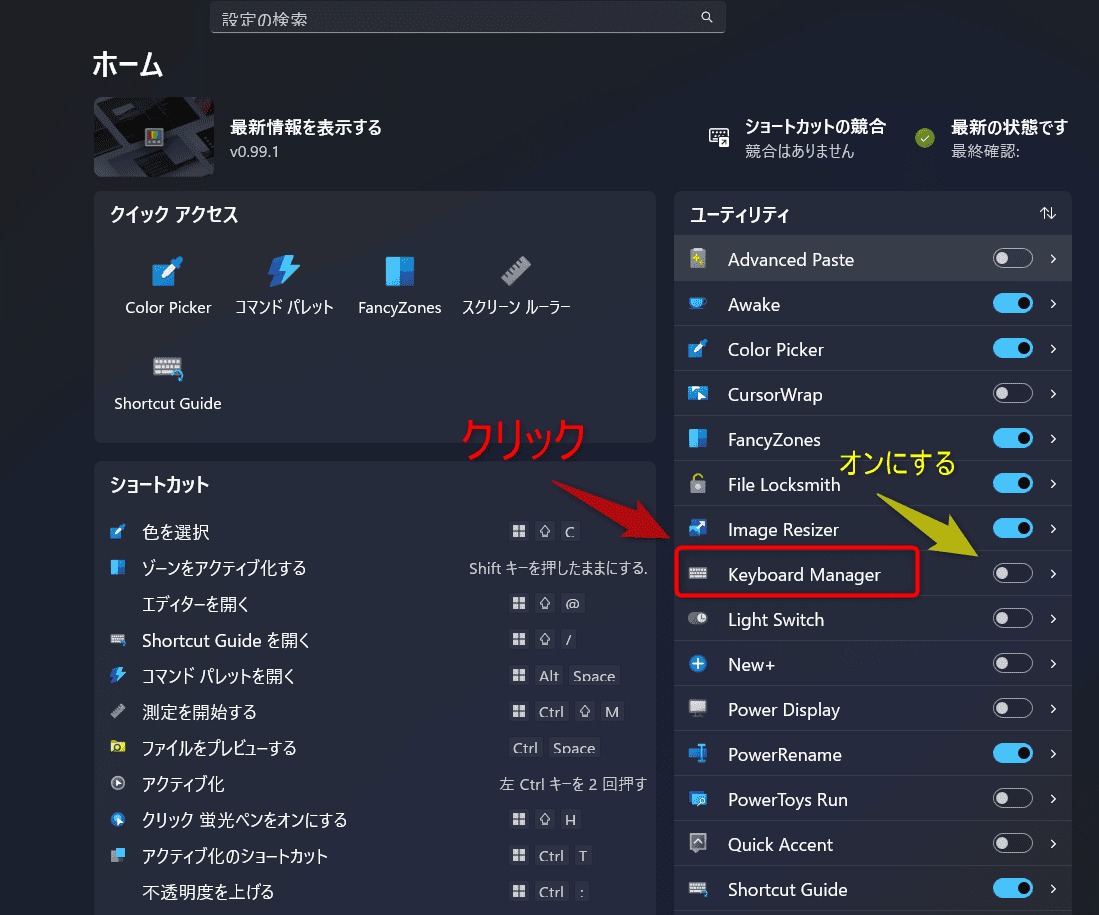Select the Shortcut Guide utility label
Screen dimensions: 1099x915
pos(787,889)
